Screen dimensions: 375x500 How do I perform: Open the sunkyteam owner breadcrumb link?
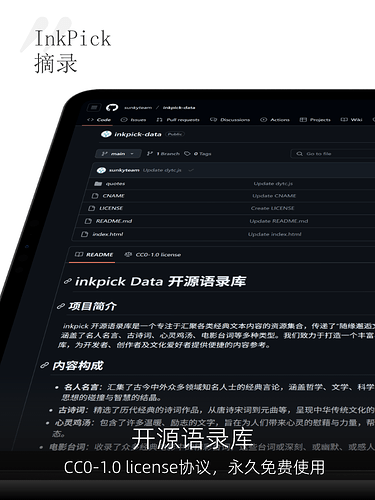pyautogui.click(x=138, y=108)
